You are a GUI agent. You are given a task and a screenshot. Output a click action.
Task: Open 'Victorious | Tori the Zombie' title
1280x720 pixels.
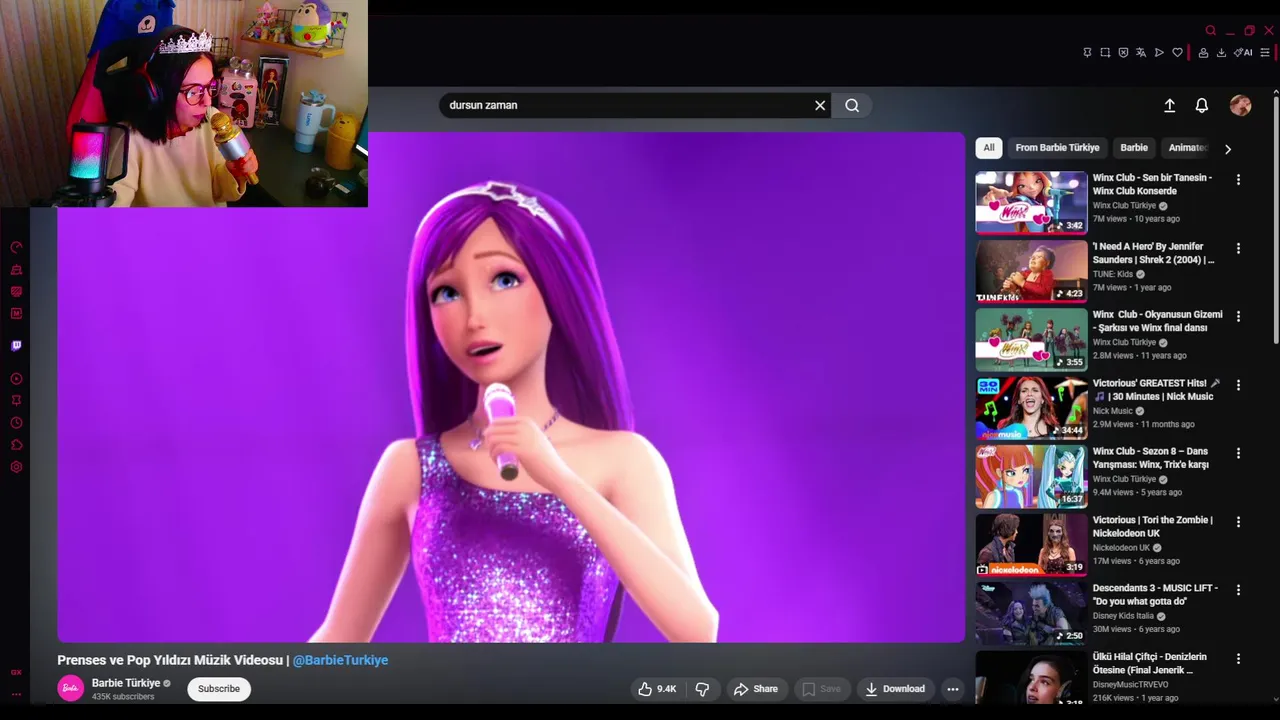[1153, 527]
